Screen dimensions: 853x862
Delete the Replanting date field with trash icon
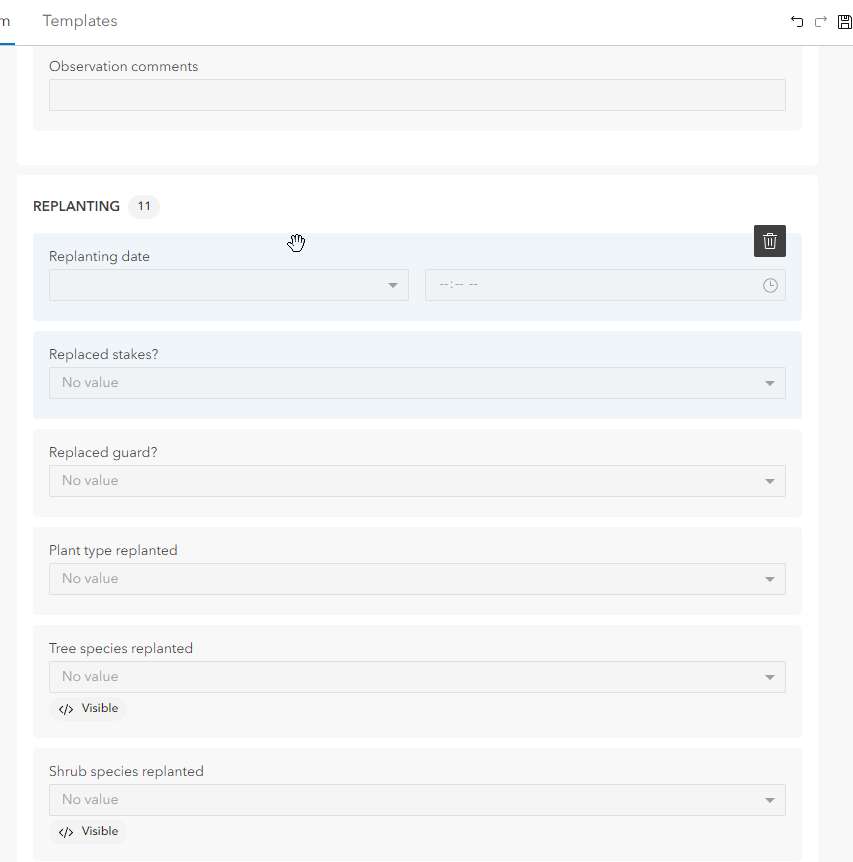(x=770, y=241)
